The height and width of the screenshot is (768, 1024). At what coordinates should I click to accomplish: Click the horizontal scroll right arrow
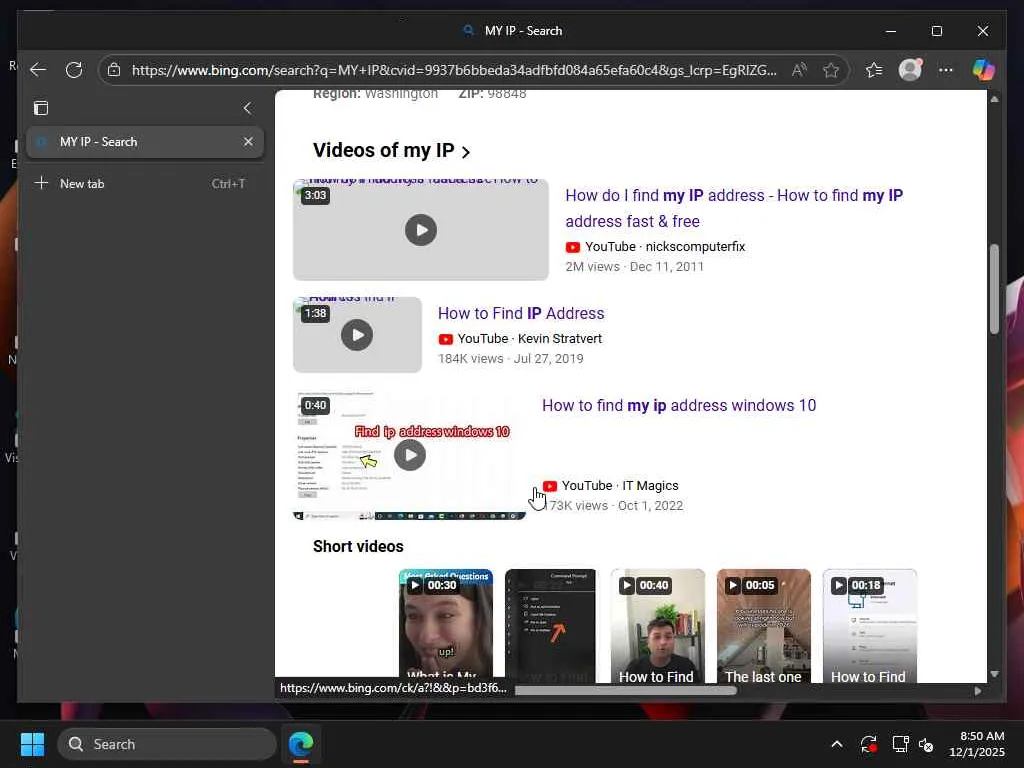click(978, 690)
